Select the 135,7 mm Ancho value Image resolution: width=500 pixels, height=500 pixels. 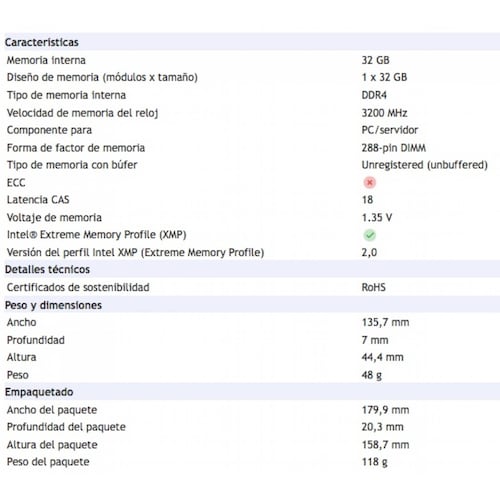coord(386,322)
